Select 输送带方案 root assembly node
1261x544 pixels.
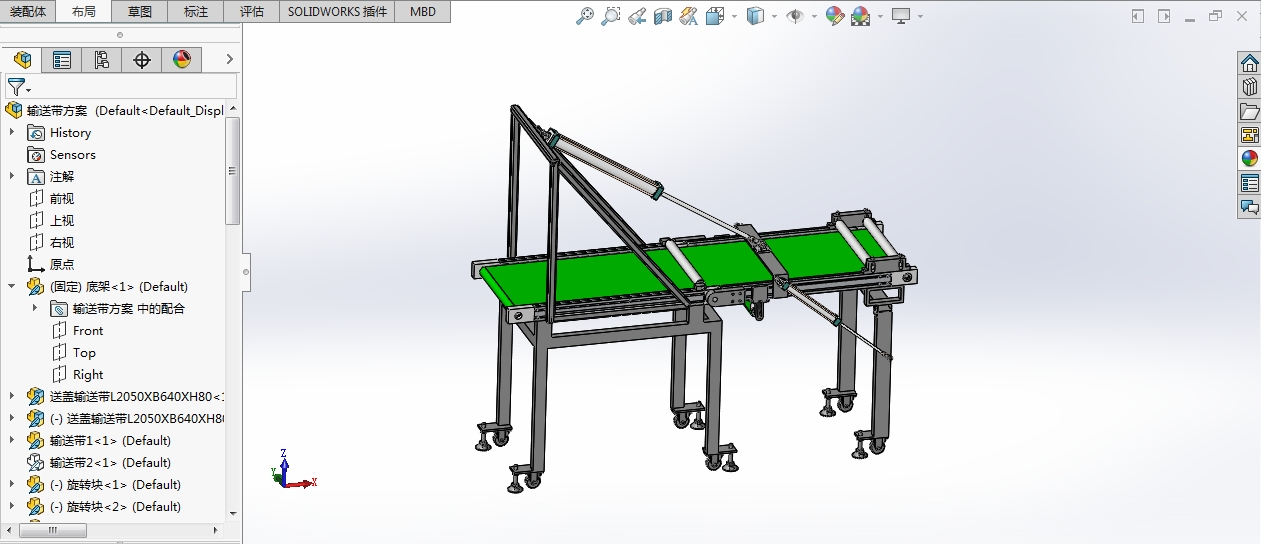click(114, 110)
